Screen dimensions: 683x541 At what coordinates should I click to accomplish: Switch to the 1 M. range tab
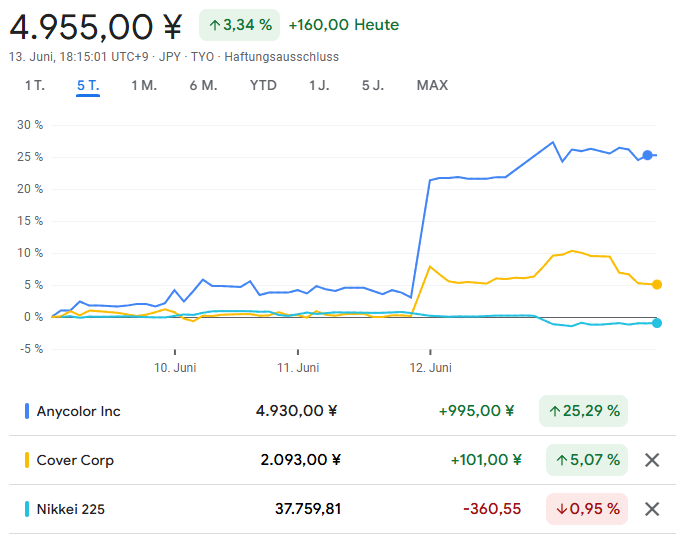(144, 85)
